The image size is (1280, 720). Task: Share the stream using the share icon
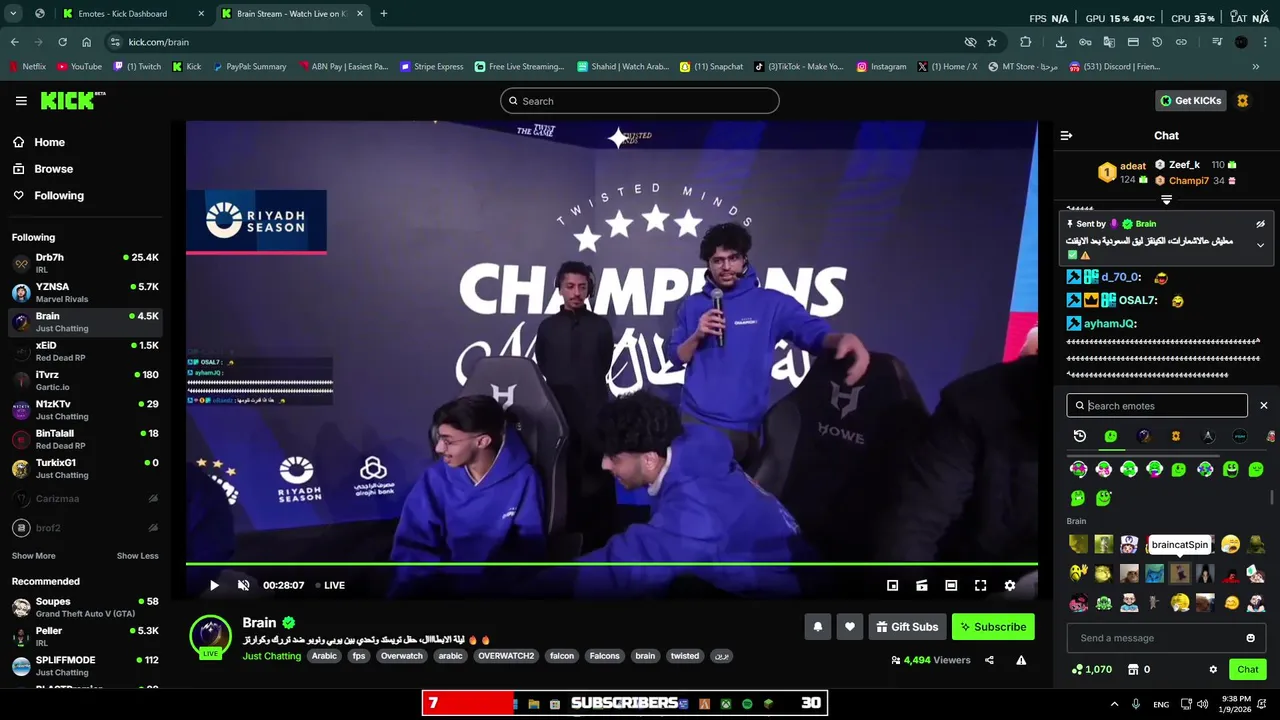click(989, 660)
